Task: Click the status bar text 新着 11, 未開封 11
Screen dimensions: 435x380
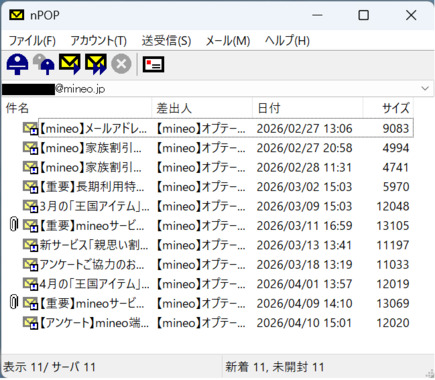Action: click(275, 367)
